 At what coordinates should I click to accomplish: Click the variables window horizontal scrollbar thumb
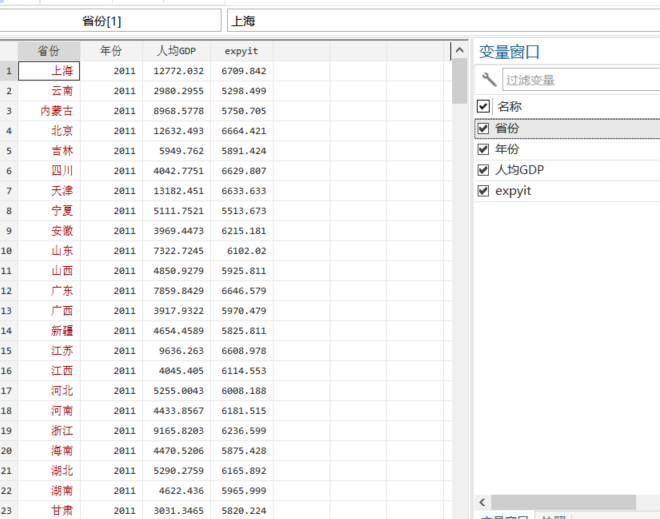563,502
